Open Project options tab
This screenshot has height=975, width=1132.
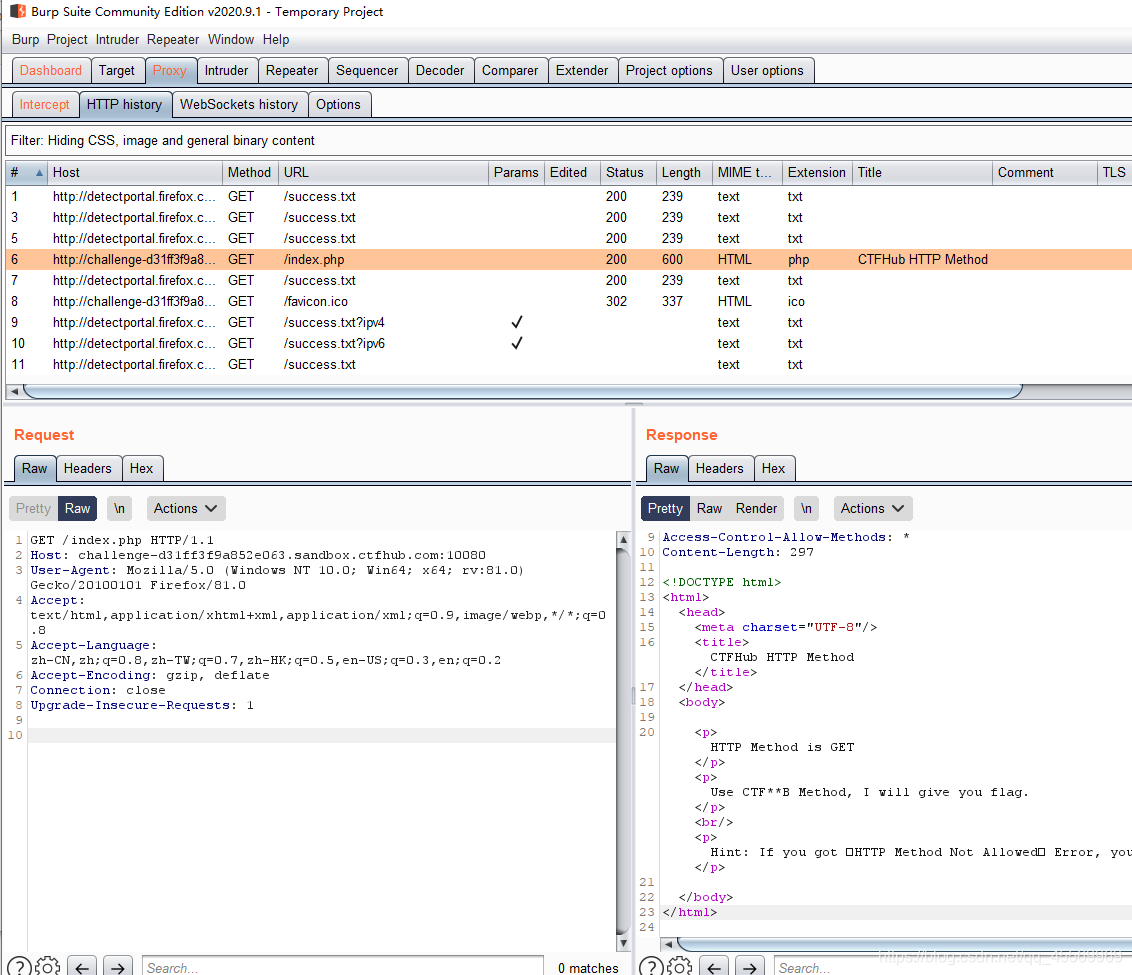coord(669,70)
